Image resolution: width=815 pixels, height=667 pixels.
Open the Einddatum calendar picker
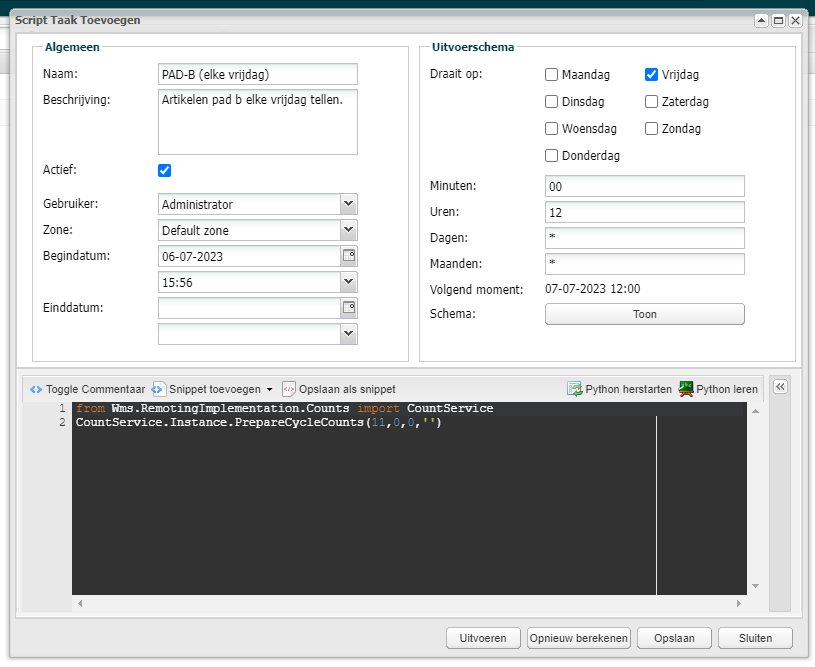pyautogui.click(x=349, y=308)
